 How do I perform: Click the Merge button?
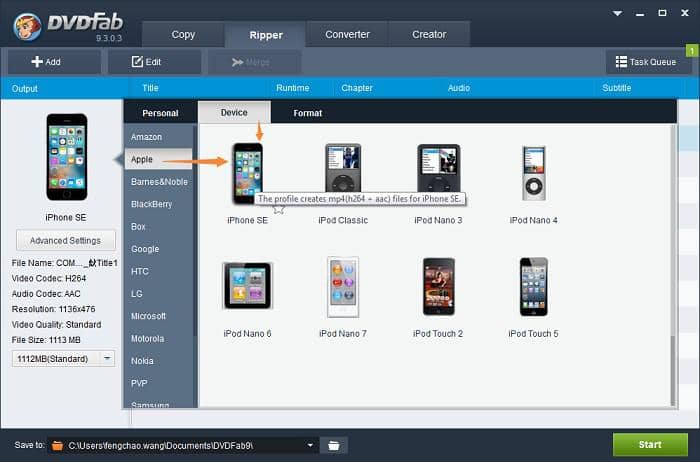click(x=254, y=62)
